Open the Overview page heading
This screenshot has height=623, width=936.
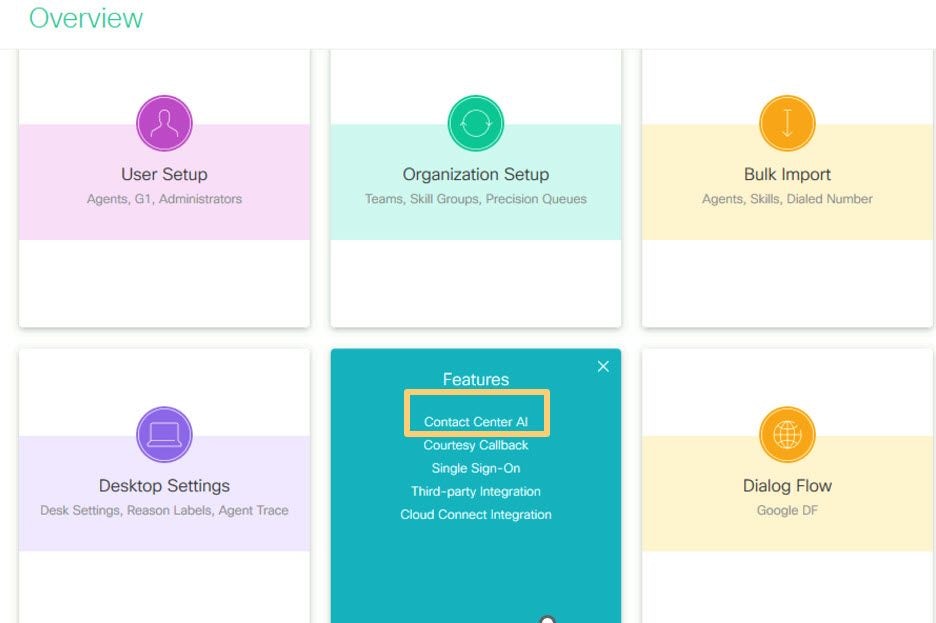pyautogui.click(x=85, y=17)
